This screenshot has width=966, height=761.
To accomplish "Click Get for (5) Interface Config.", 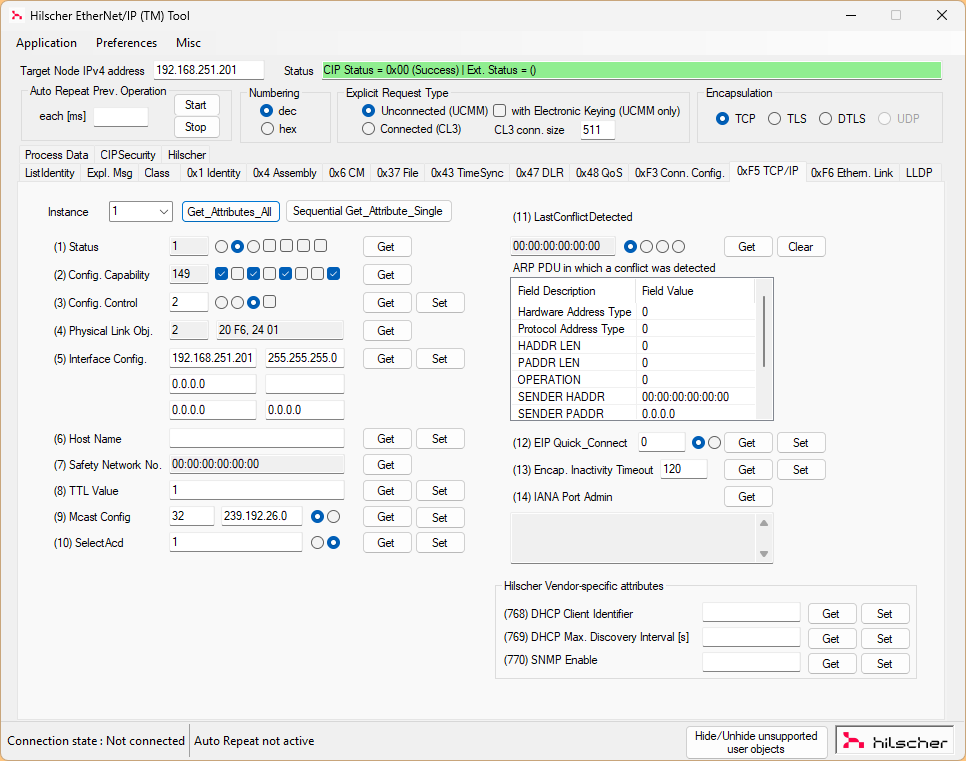I will point(387,359).
